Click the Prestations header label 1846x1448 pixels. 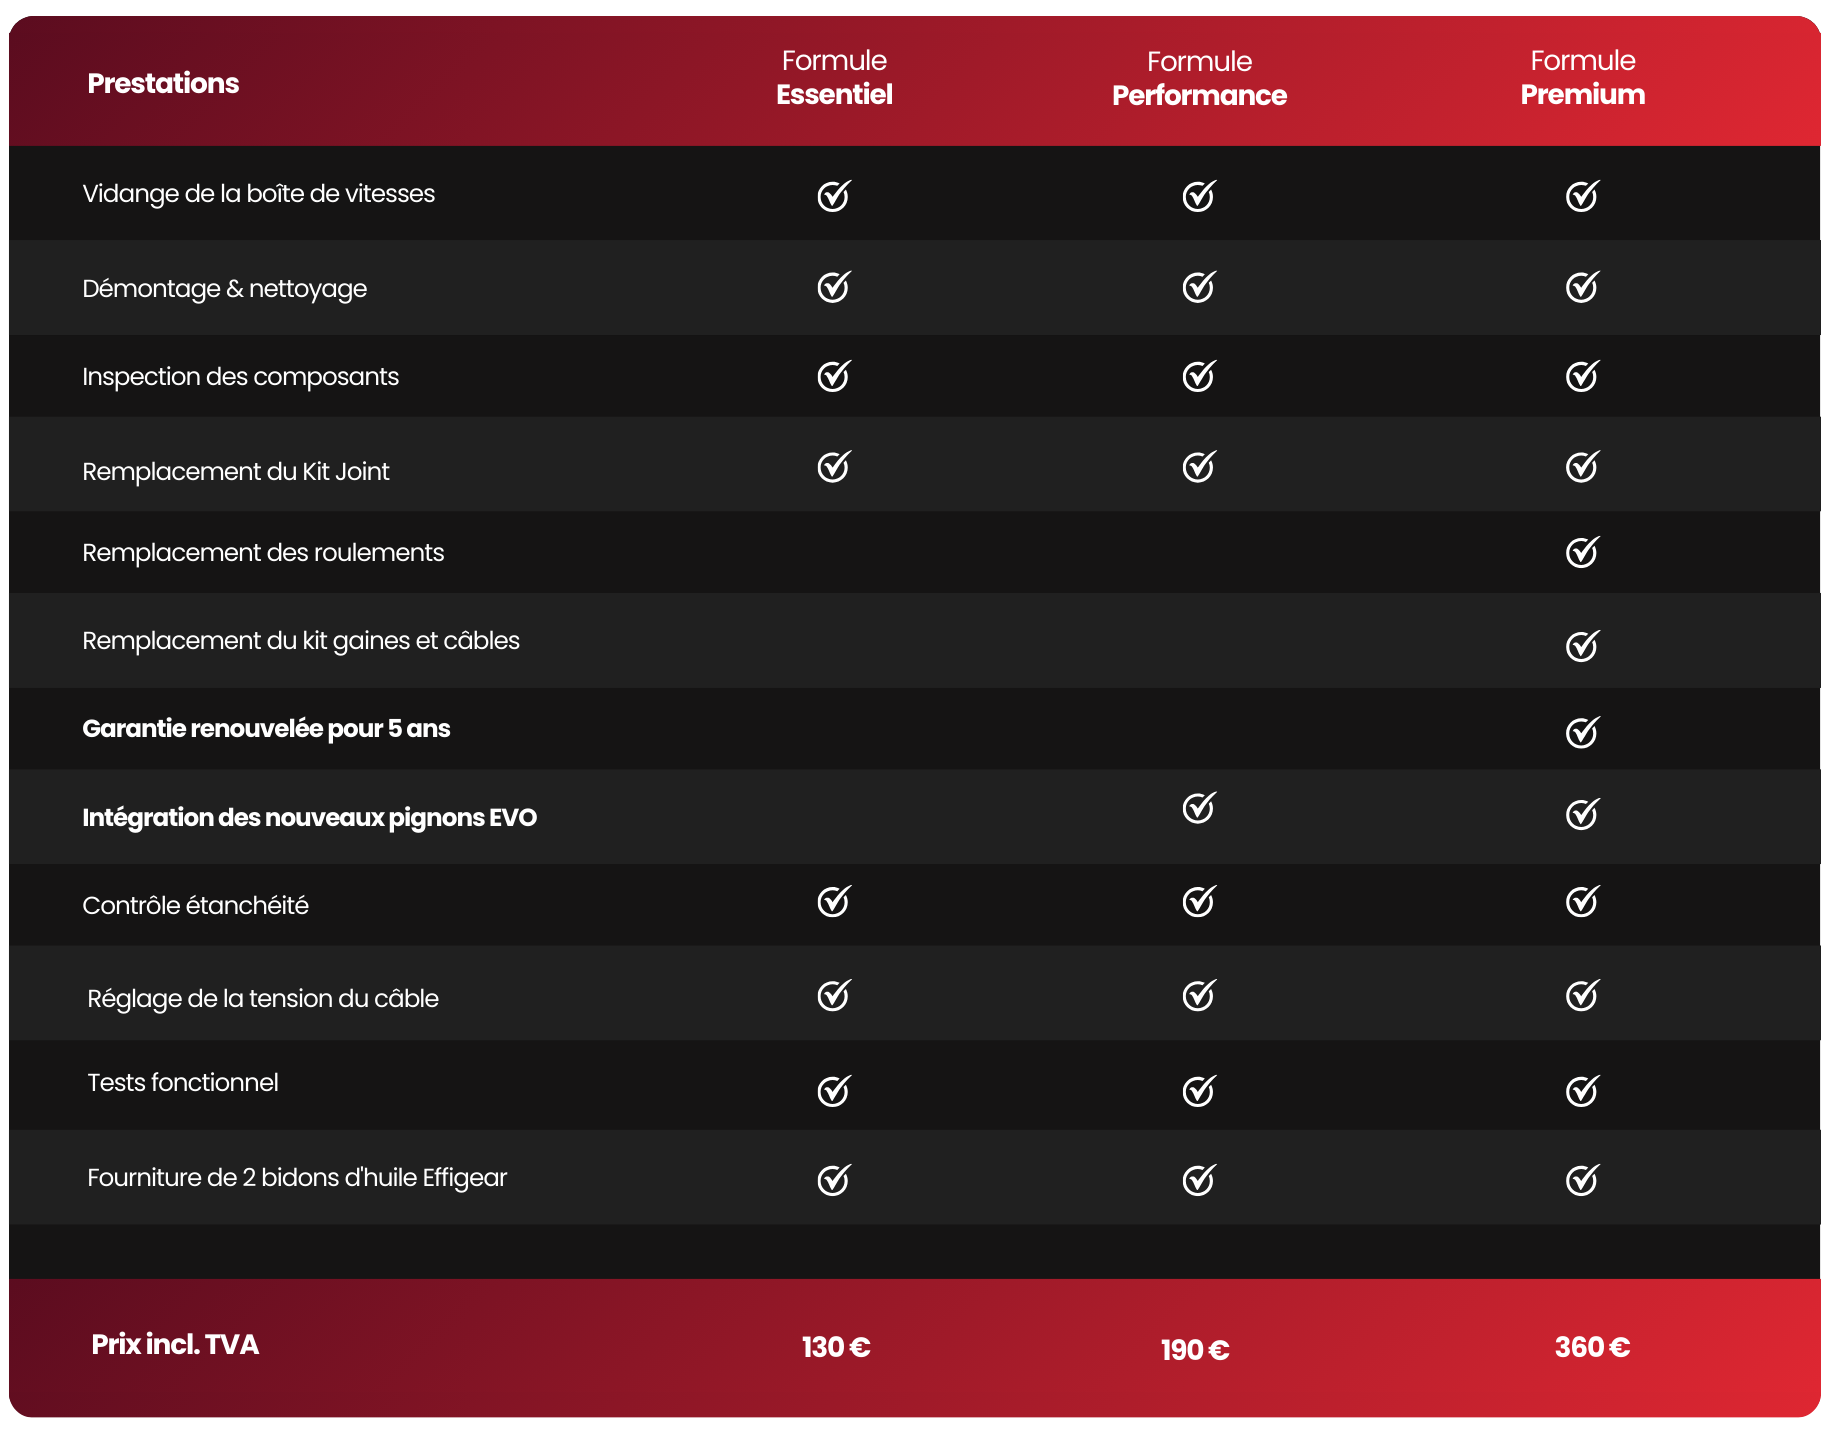click(163, 83)
